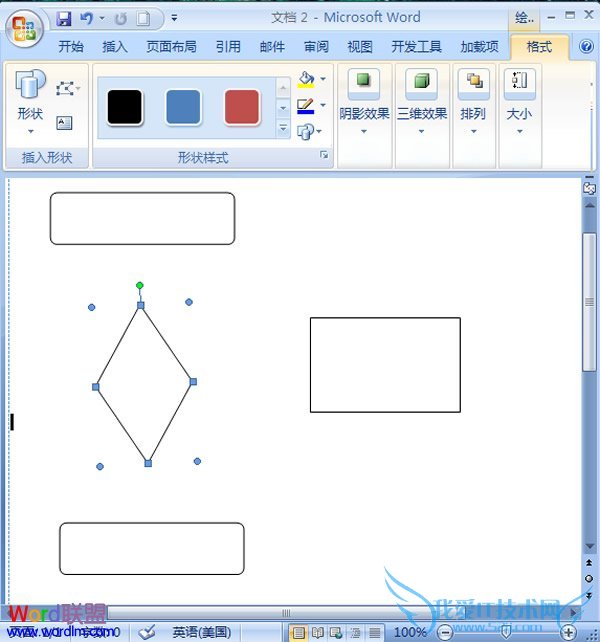
Task: Open the 邮件 tab
Action: 272,47
